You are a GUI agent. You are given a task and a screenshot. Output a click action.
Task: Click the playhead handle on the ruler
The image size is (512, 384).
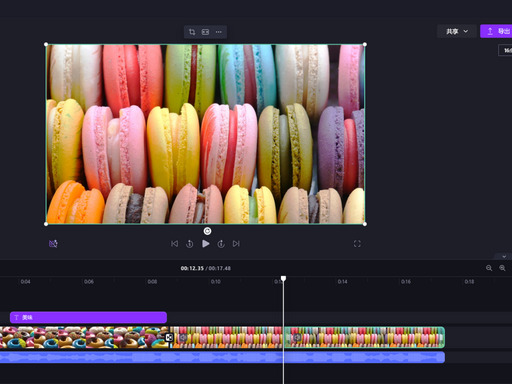tap(283, 278)
